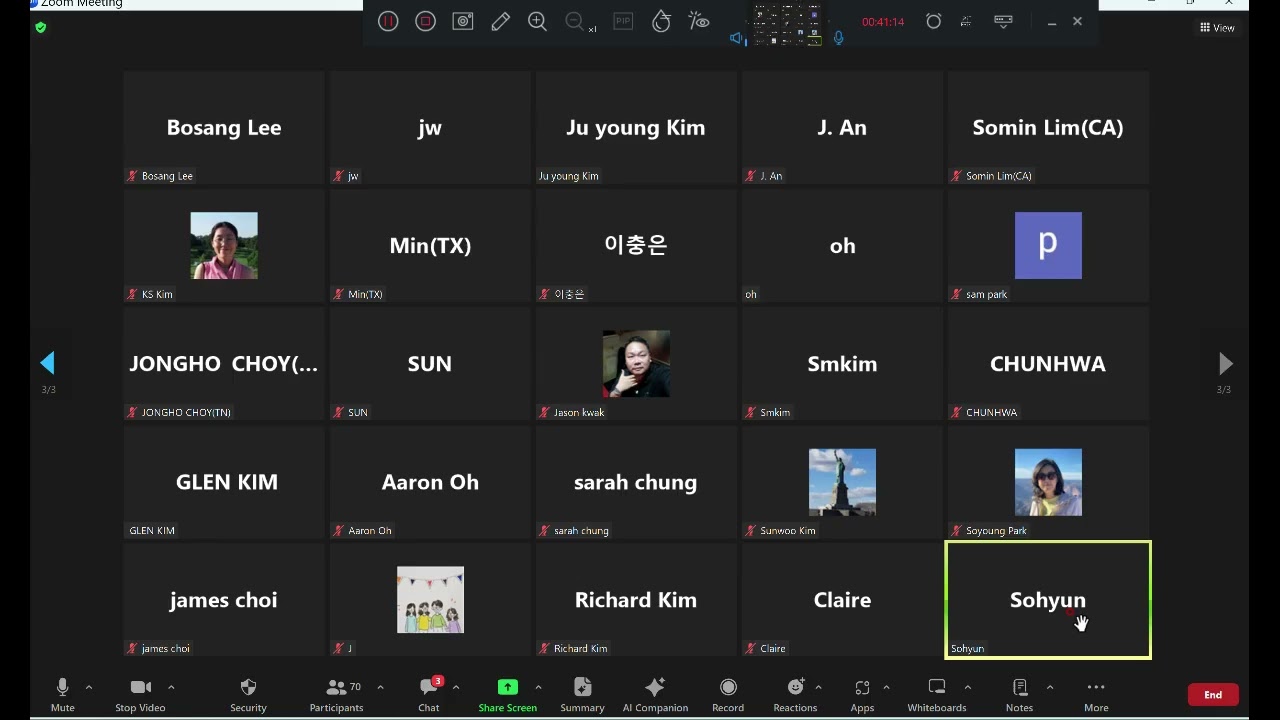The image size is (1280, 720).
Task: Click the recorder keyboard dropdown icon
Action: coord(1003,21)
